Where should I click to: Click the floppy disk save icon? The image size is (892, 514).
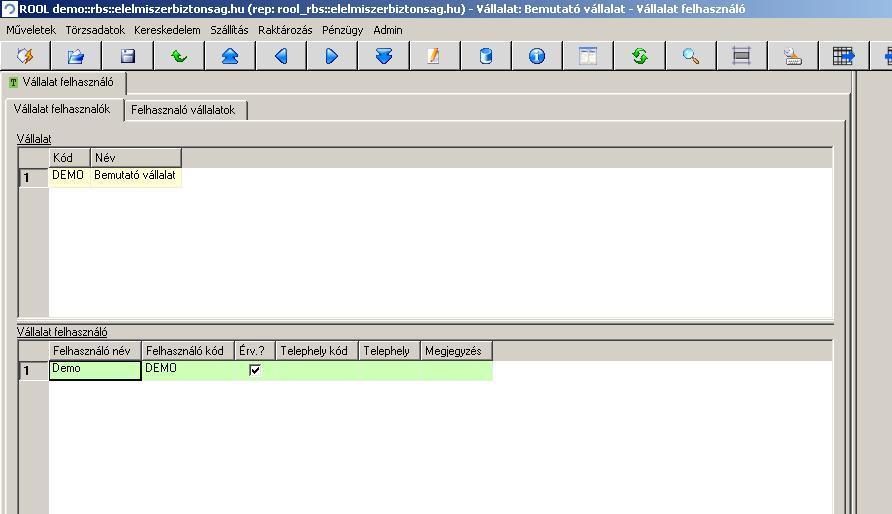pyautogui.click(x=127, y=56)
